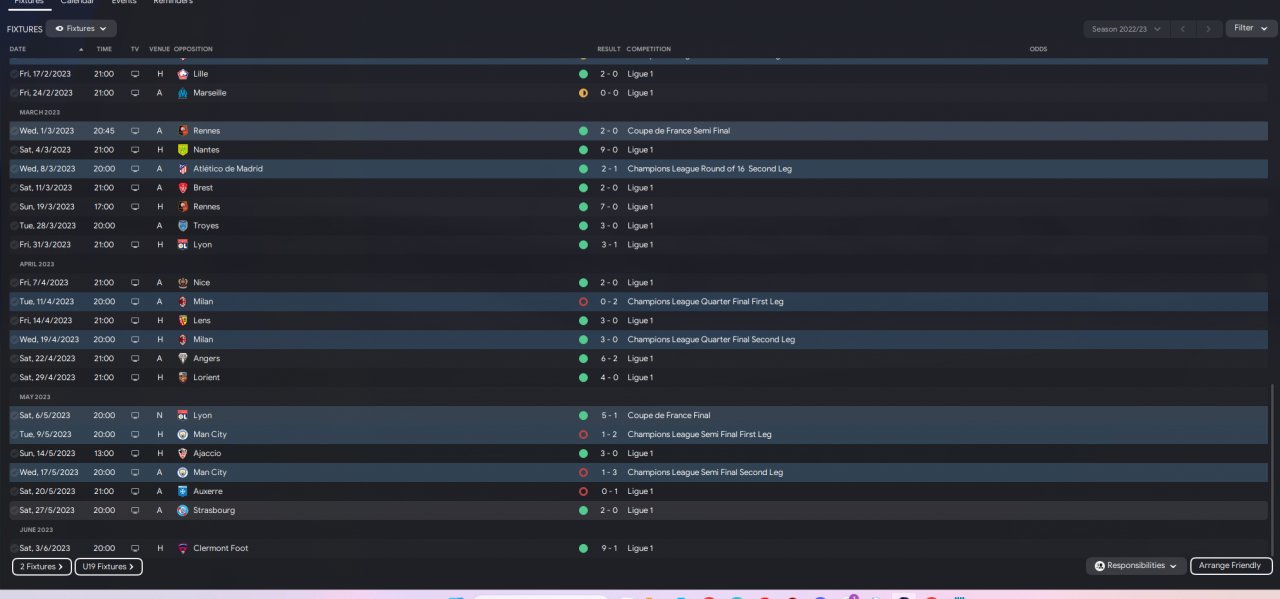The image size is (1280, 599).
Task: Click the Arrange Friendly button
Action: [x=1231, y=566]
